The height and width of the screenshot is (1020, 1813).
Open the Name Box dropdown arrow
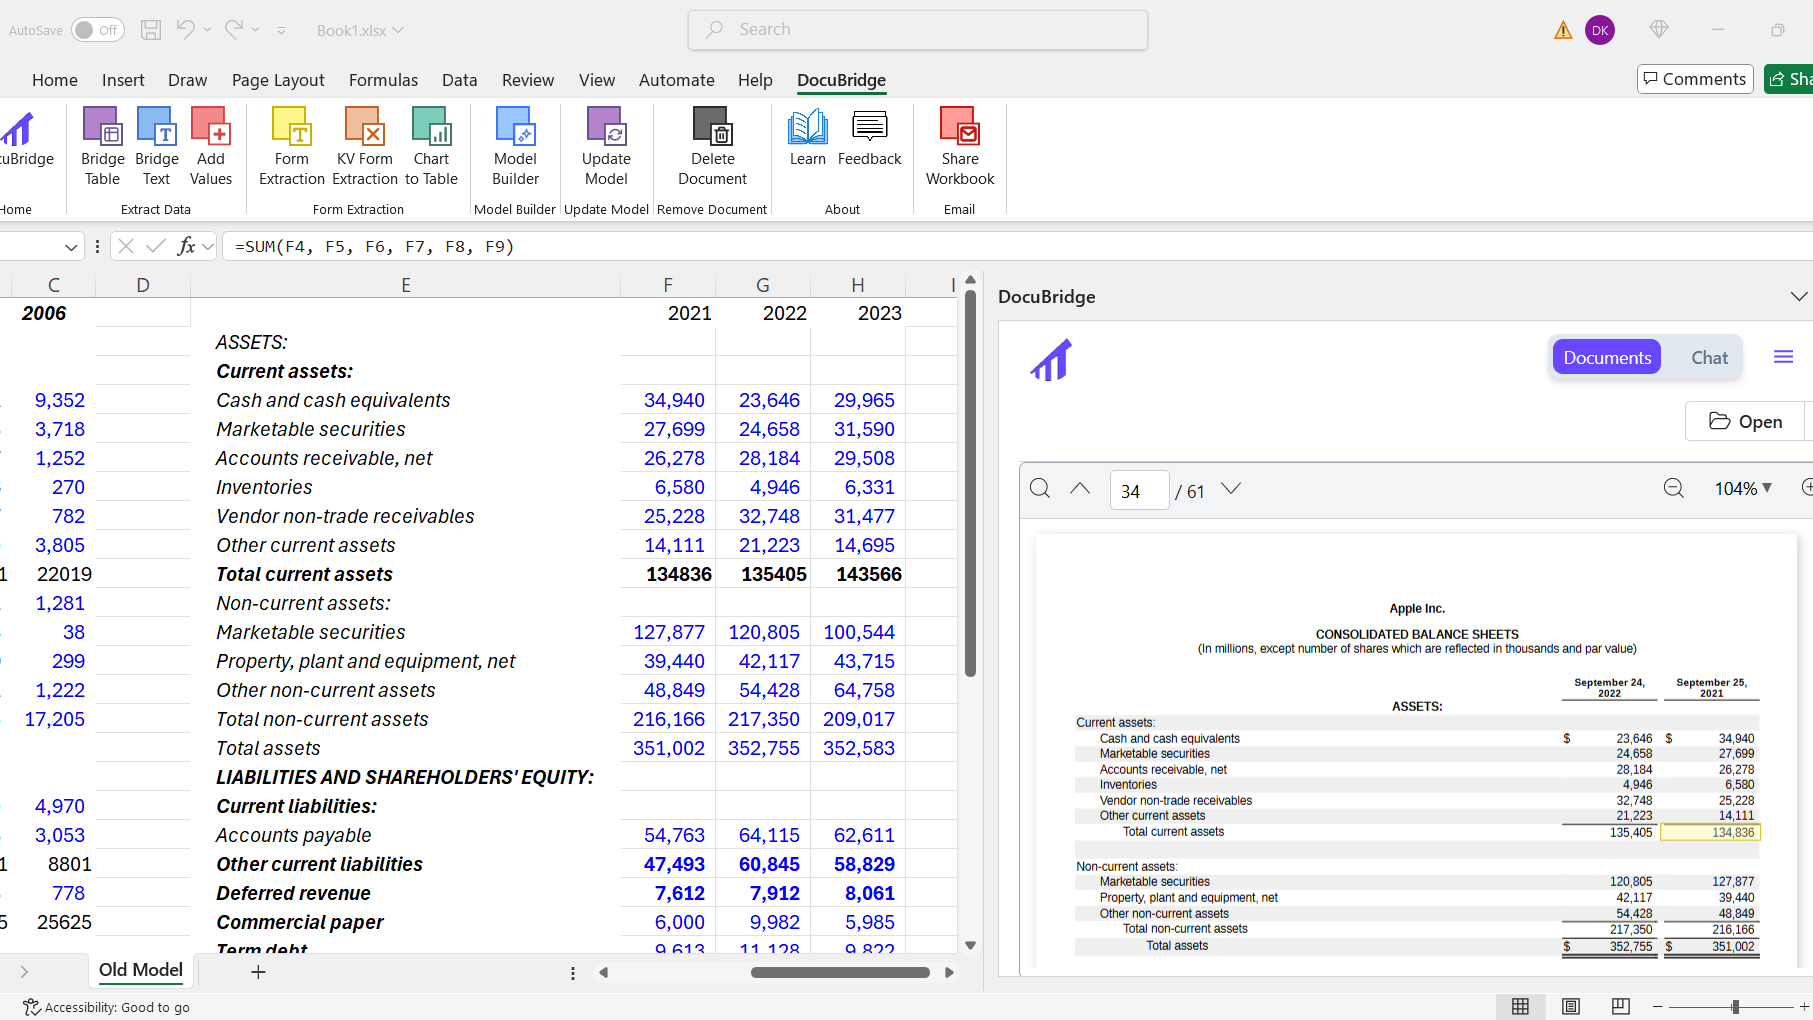(71, 247)
